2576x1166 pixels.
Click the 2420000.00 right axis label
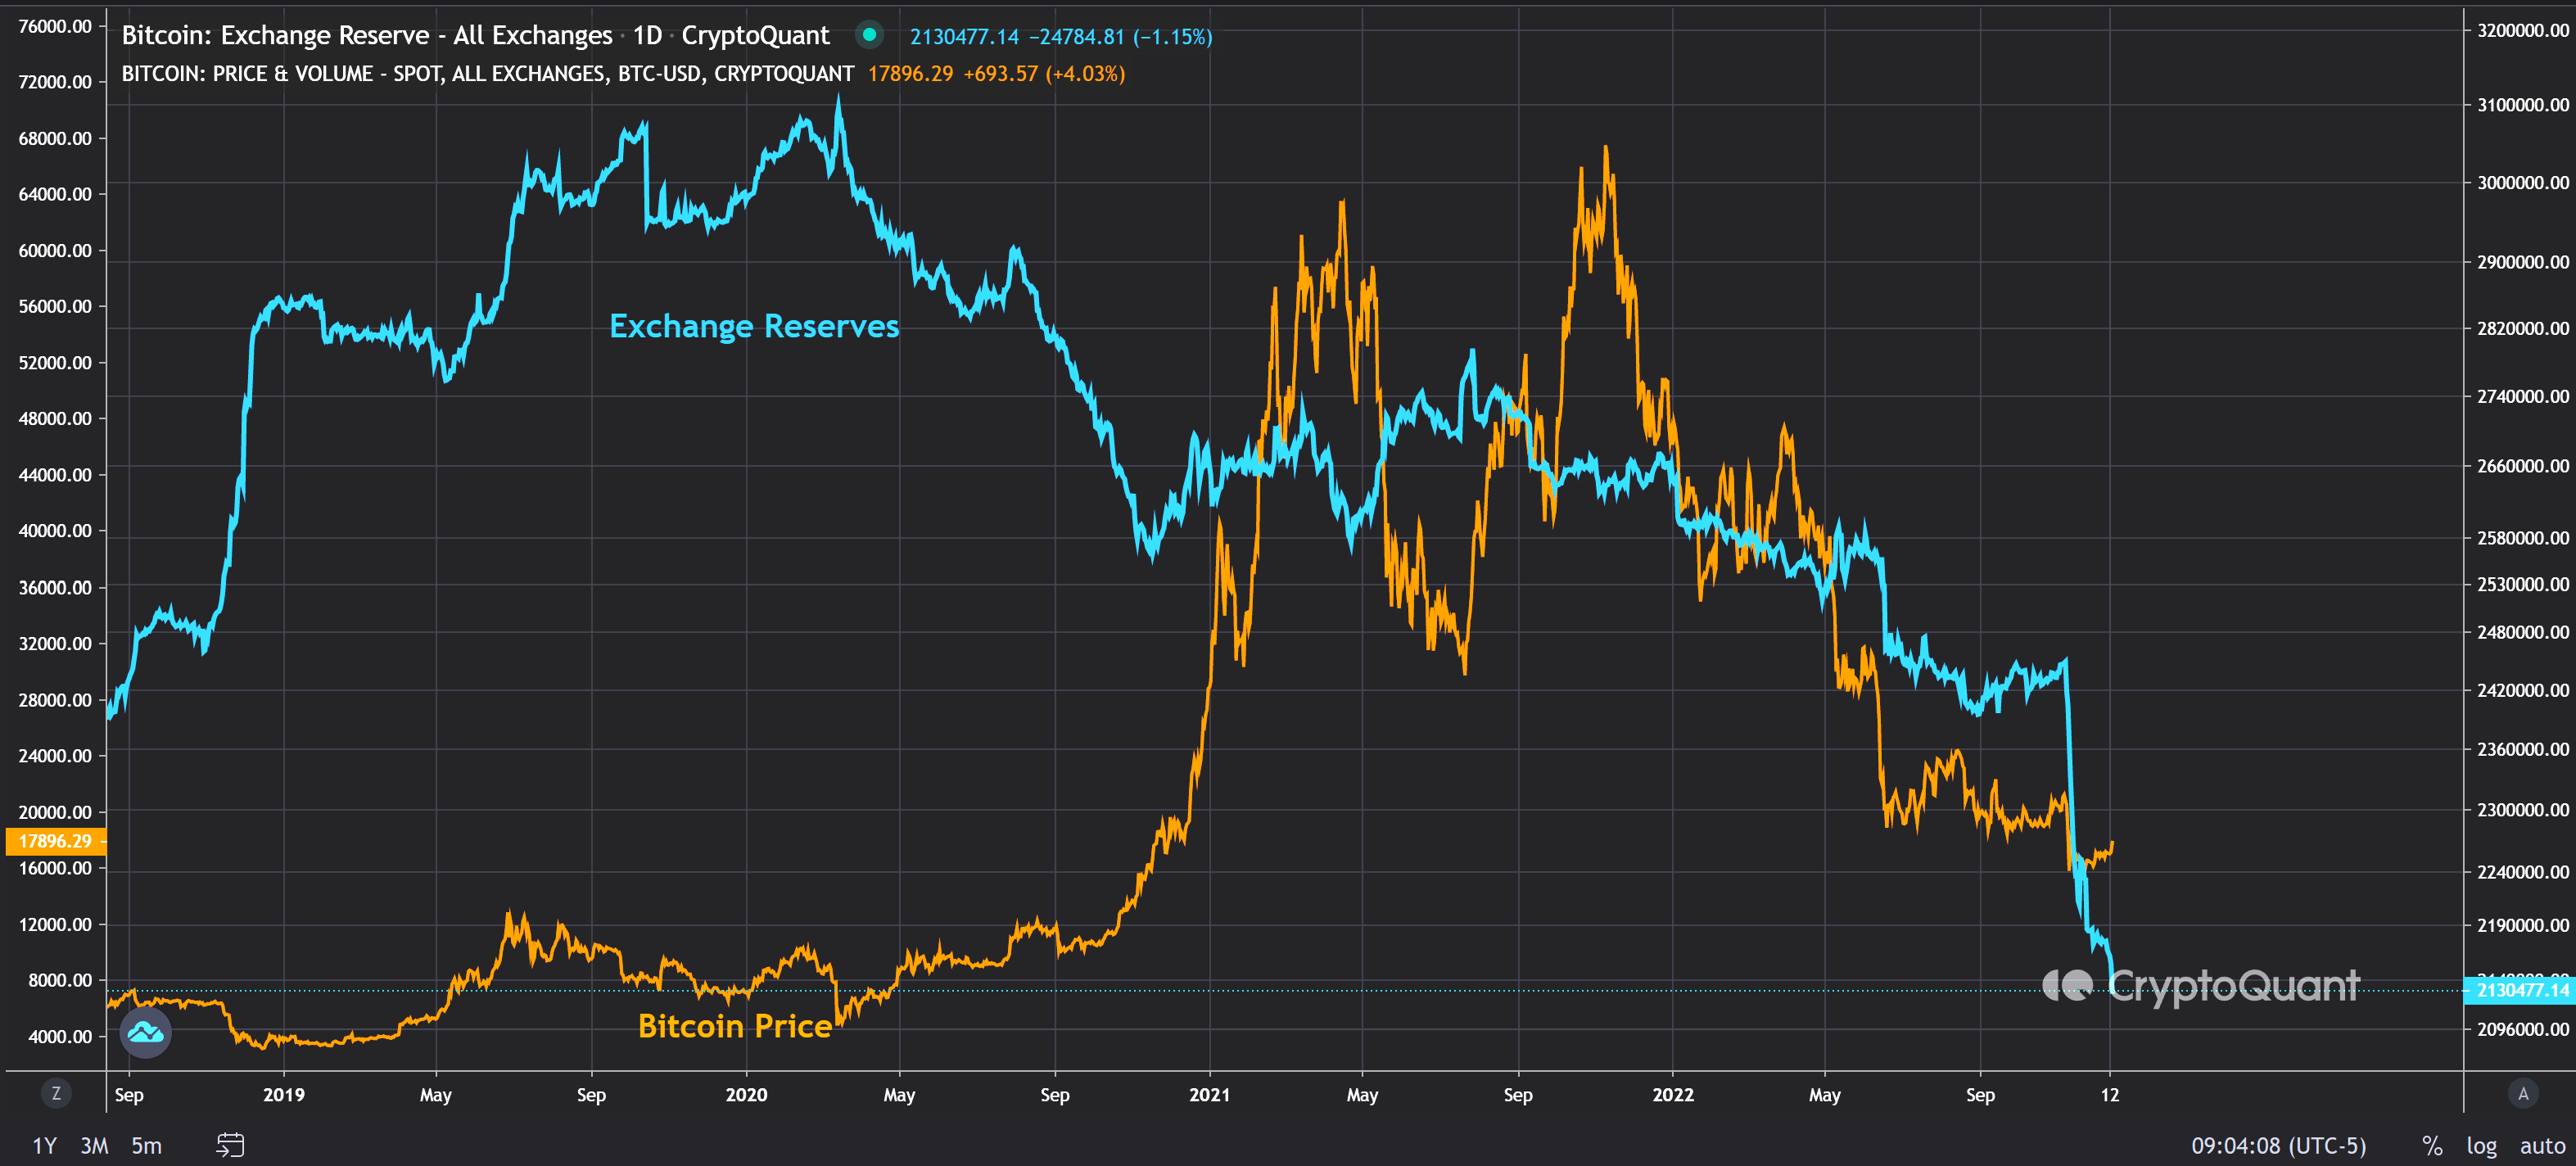coord(2522,690)
